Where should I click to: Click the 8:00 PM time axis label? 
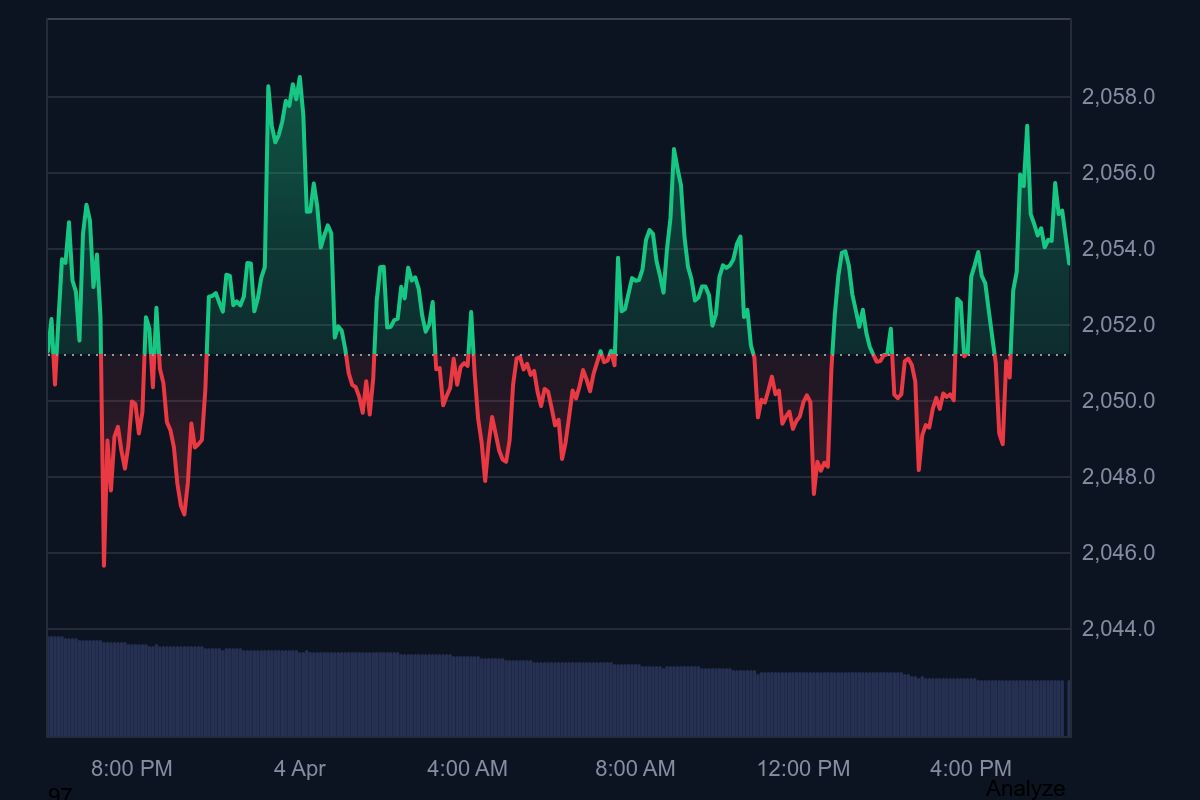131,768
